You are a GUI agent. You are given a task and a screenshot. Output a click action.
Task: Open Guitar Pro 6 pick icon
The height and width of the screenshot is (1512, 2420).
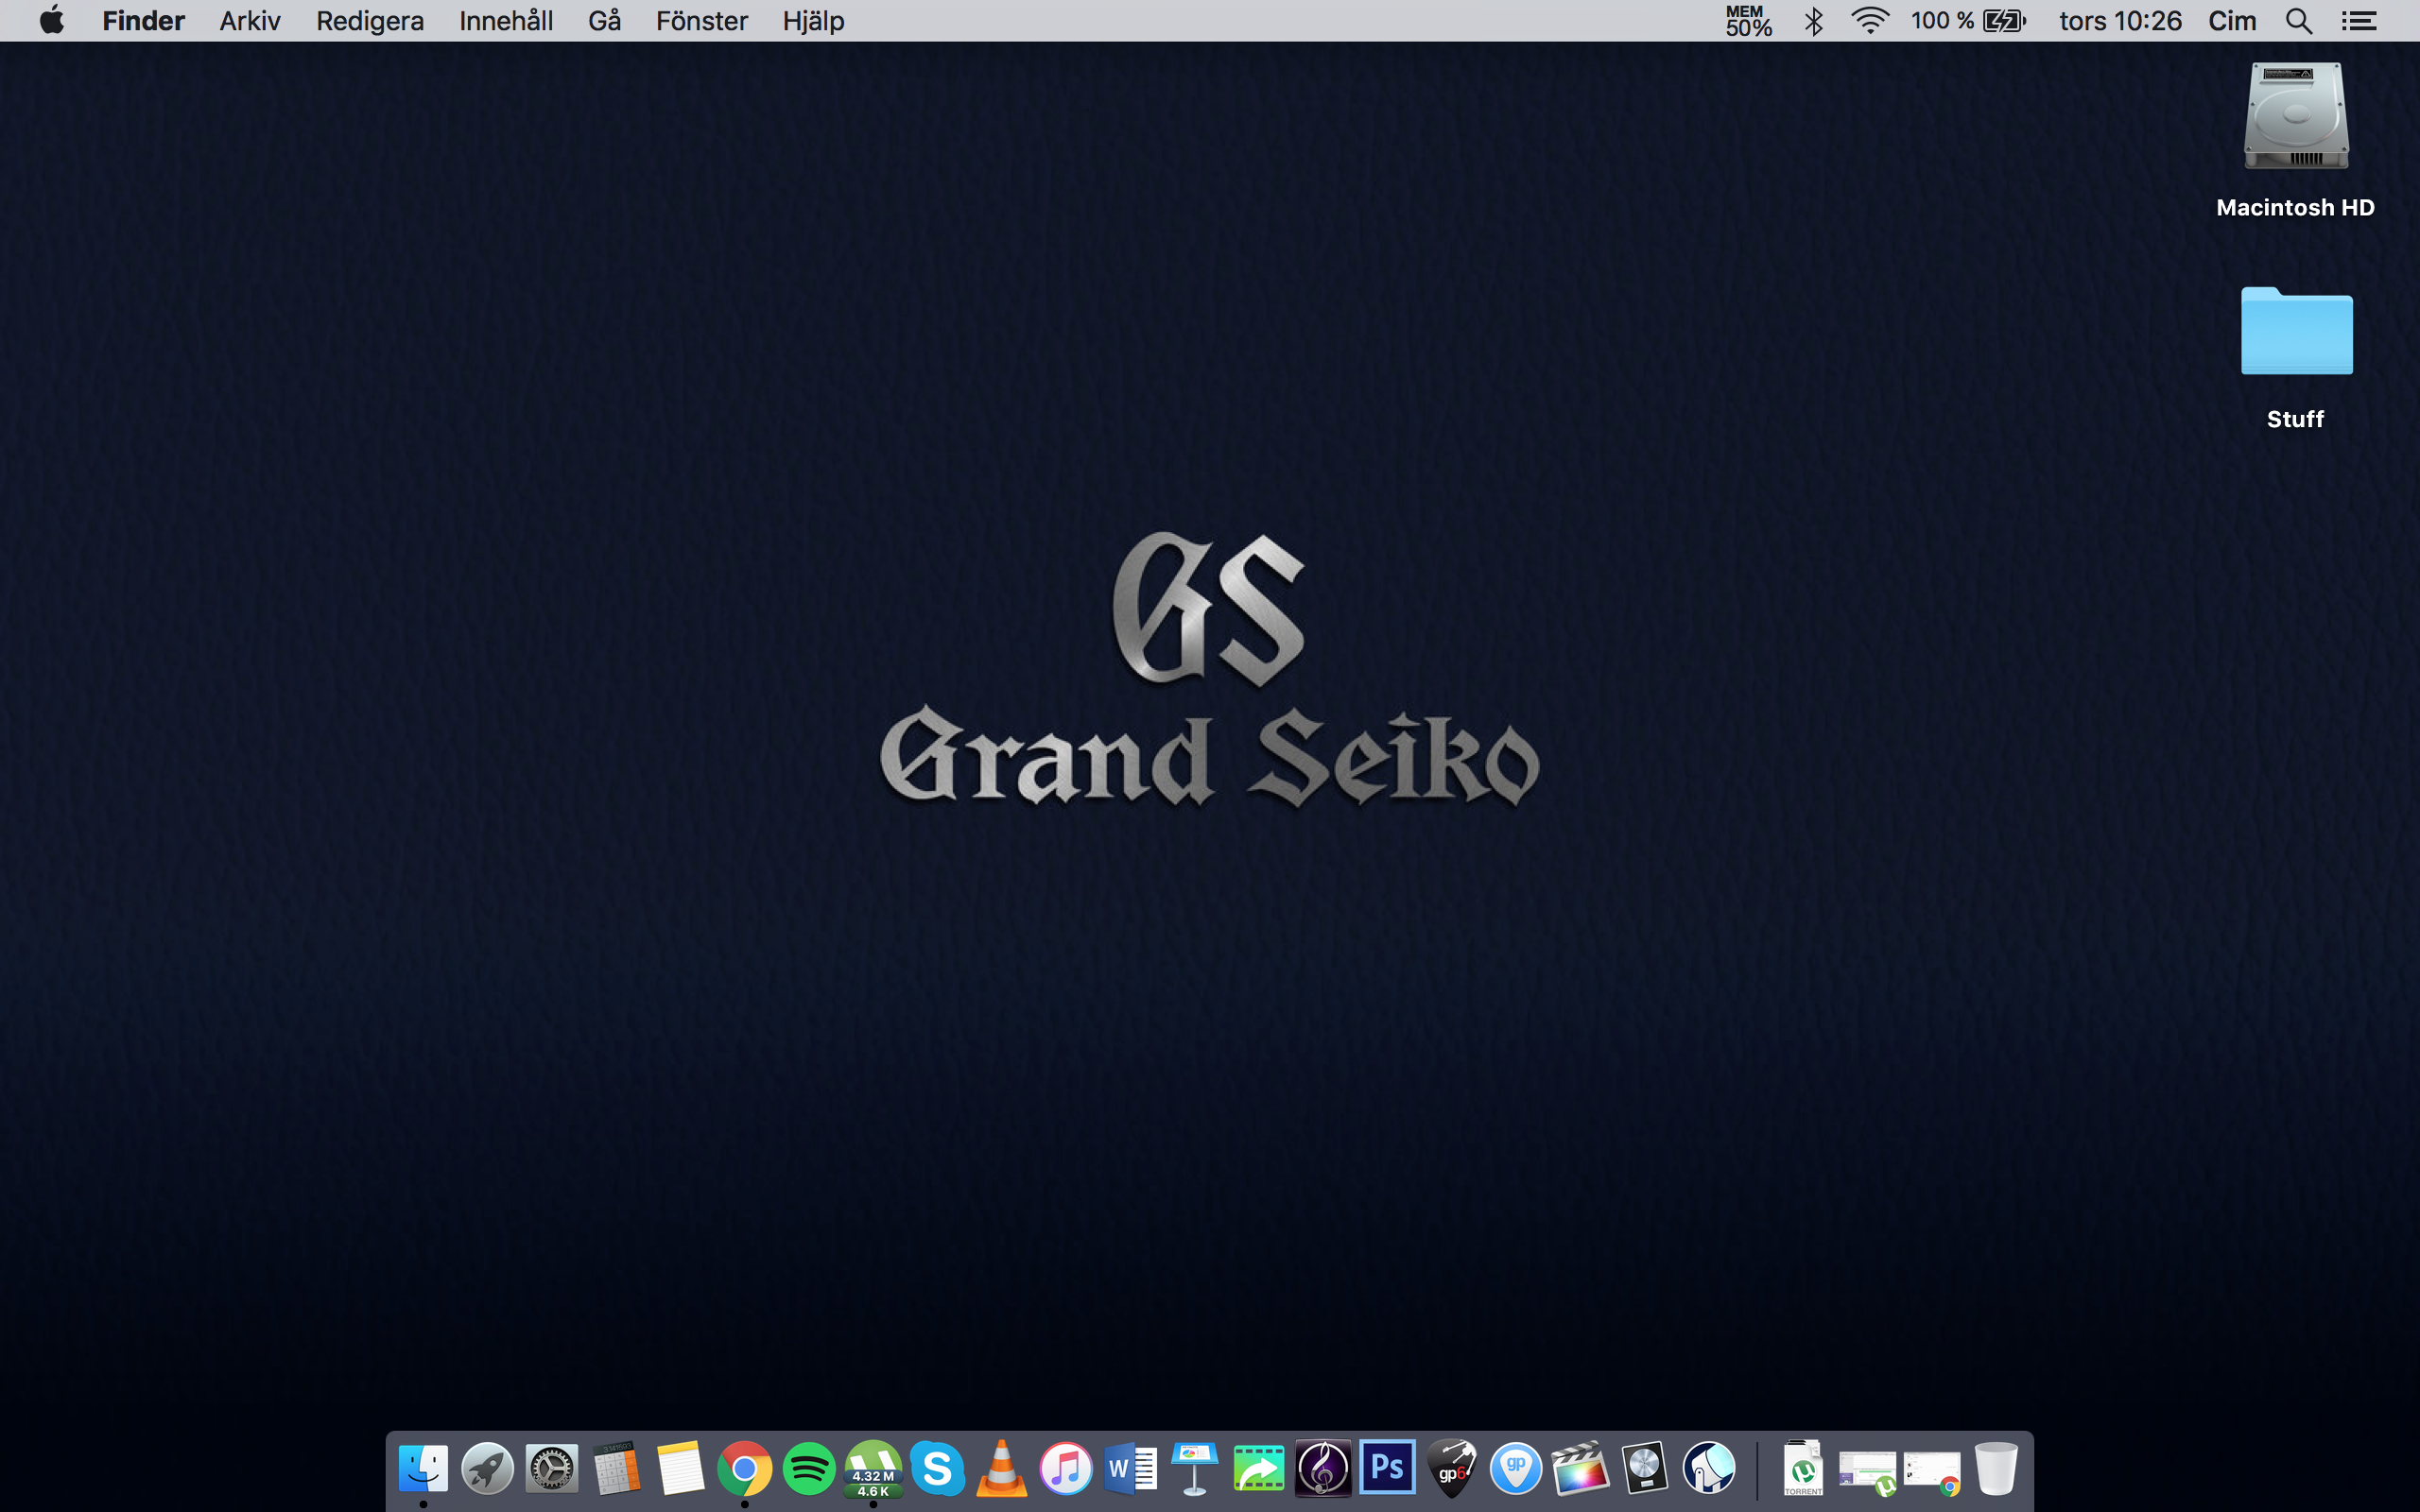click(x=1452, y=1468)
